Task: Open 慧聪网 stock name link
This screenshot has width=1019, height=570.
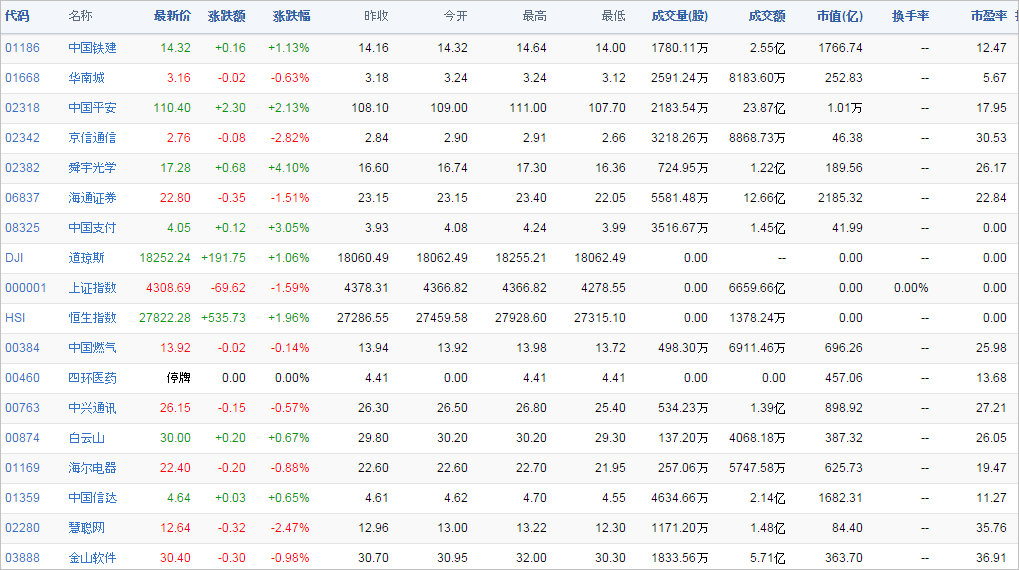Action: coord(86,528)
